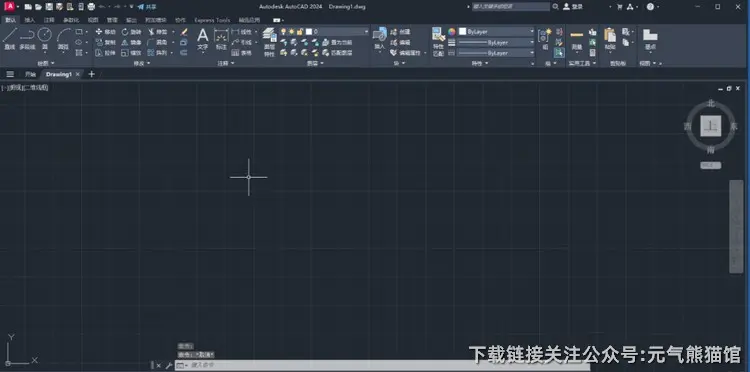Image resolution: width=750 pixels, height=372 pixels.
Task: Toggle the layer freeze sun icon
Action: 291,32
